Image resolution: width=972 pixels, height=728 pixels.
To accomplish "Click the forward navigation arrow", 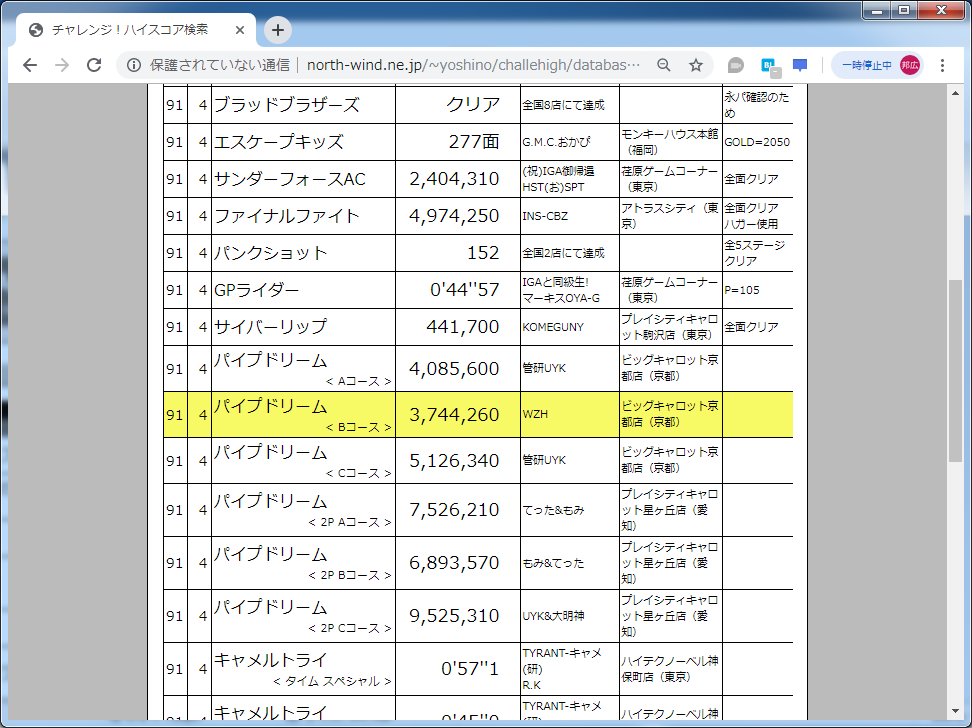I will click(x=61, y=64).
